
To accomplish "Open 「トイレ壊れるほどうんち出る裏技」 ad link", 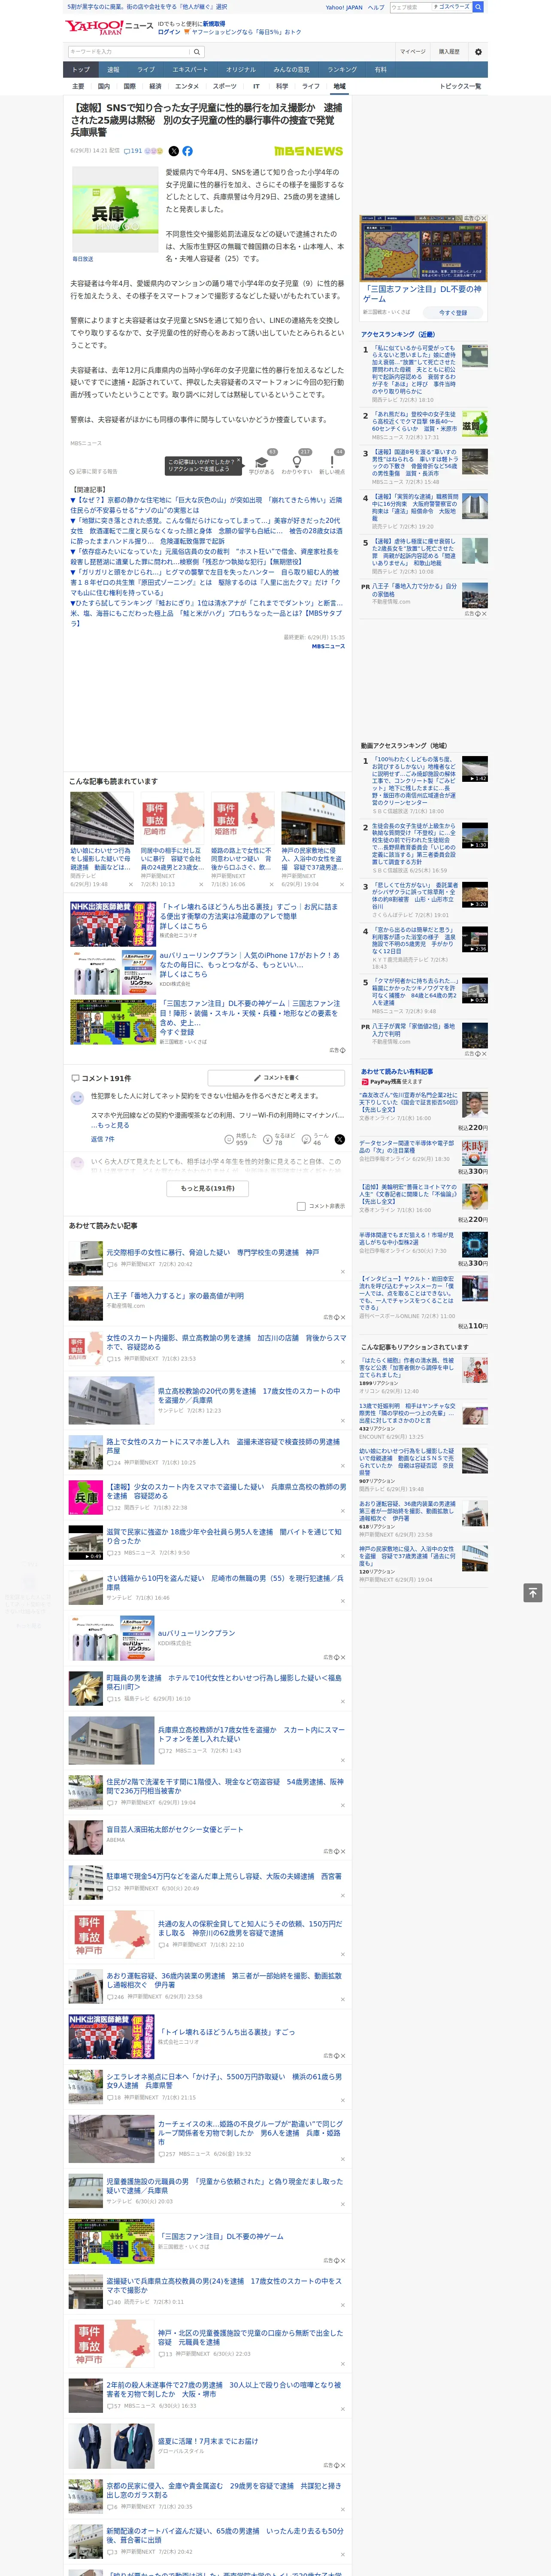I will point(248,917).
